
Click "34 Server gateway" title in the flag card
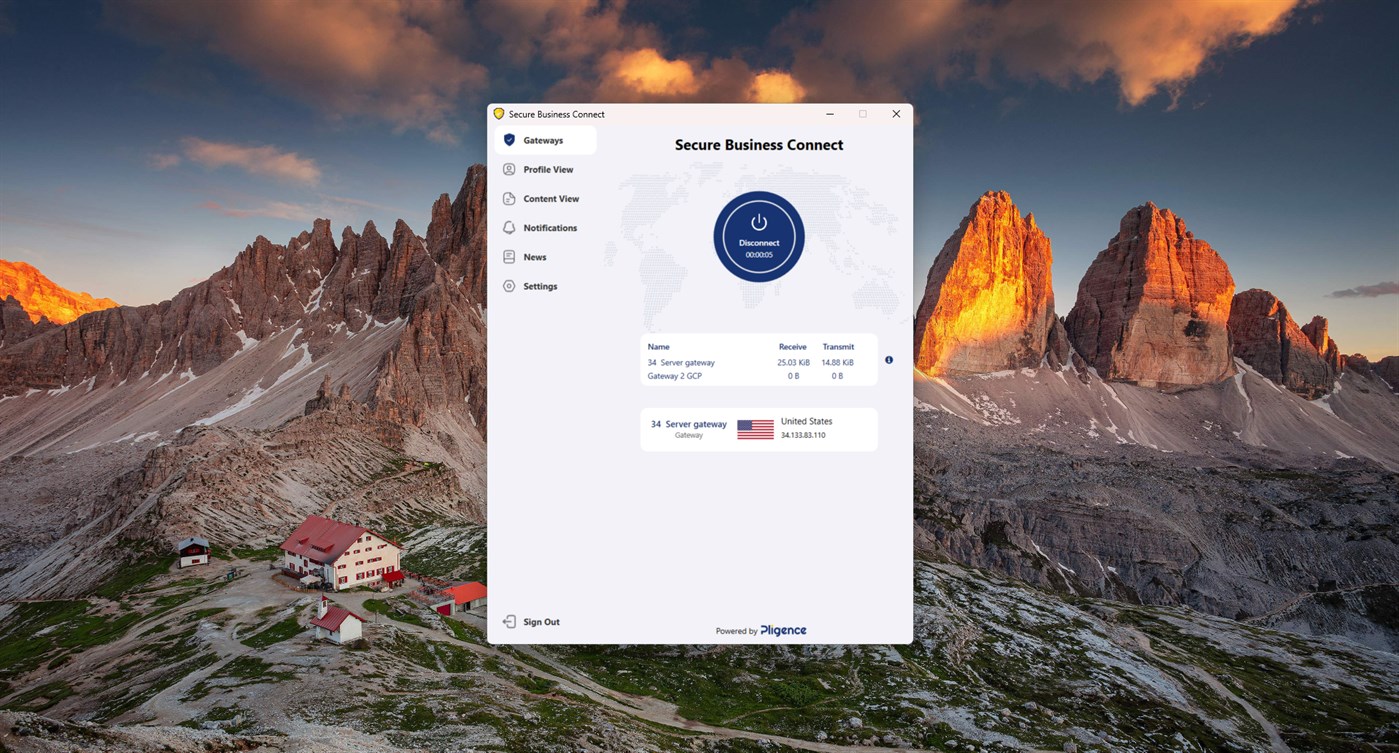[689, 424]
